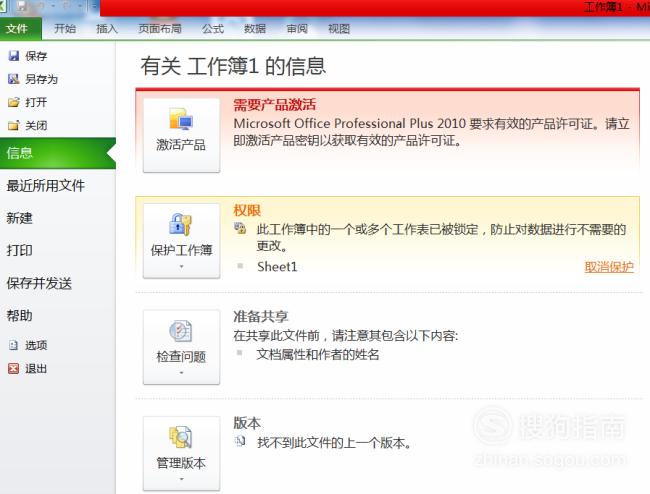This screenshot has width=650, height=494.
Task: Switch to the 开始 (Home) ribbon tab
Action: pos(65,29)
